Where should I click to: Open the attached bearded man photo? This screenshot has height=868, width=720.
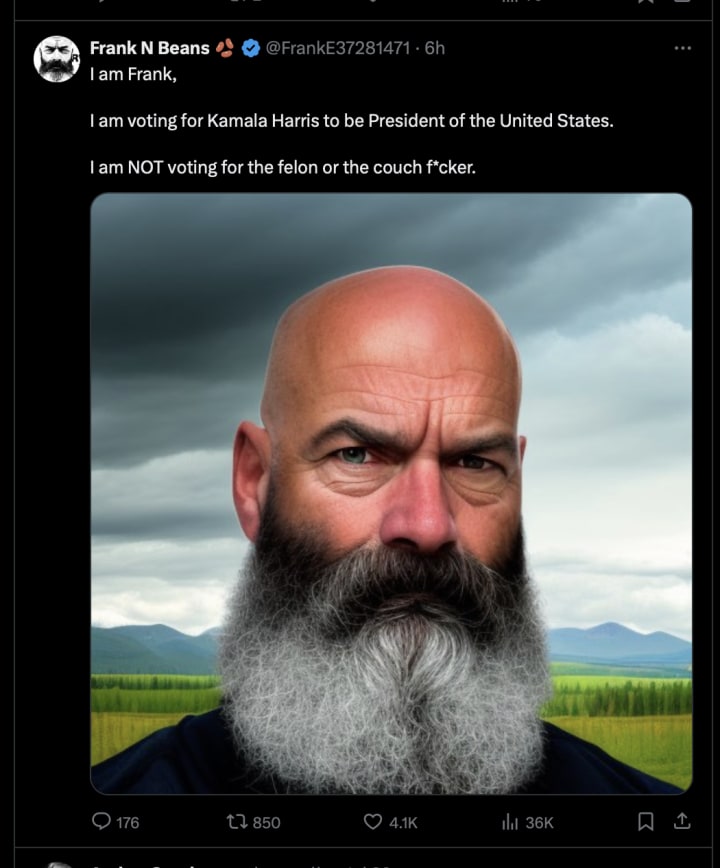(391, 493)
